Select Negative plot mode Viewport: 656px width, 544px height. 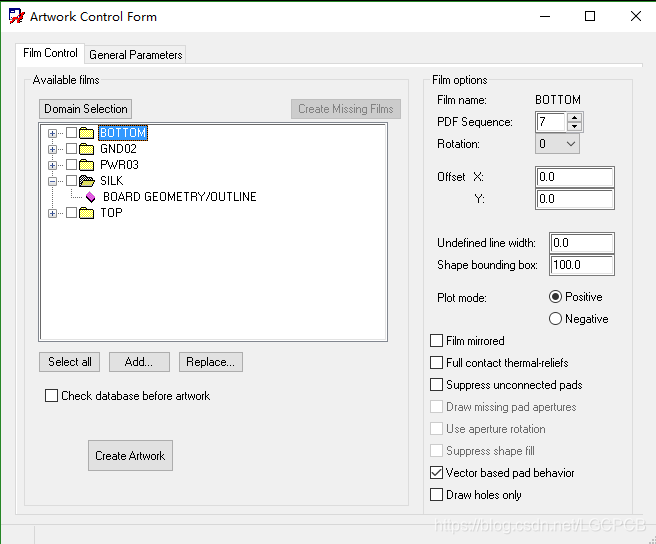[x=555, y=319]
